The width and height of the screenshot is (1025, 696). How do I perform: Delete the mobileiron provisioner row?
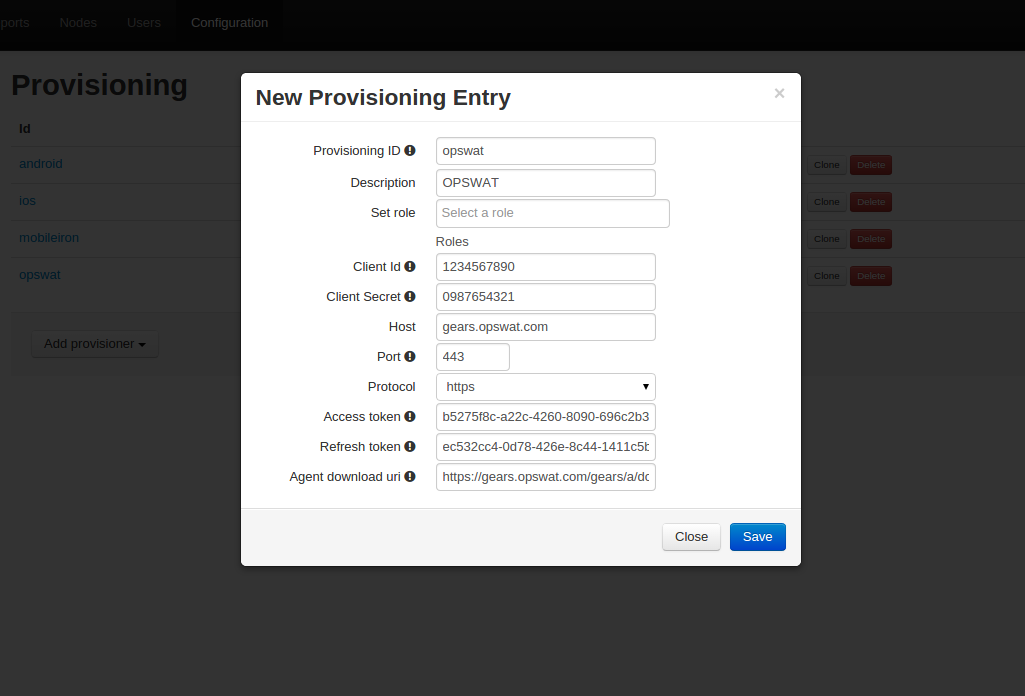click(x=871, y=239)
